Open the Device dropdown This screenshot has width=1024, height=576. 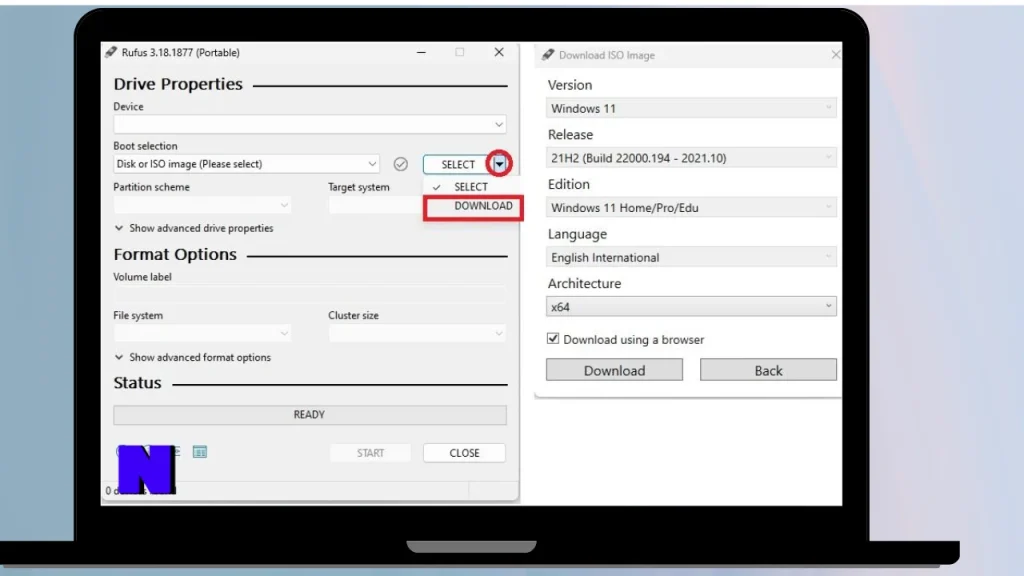click(x=310, y=124)
